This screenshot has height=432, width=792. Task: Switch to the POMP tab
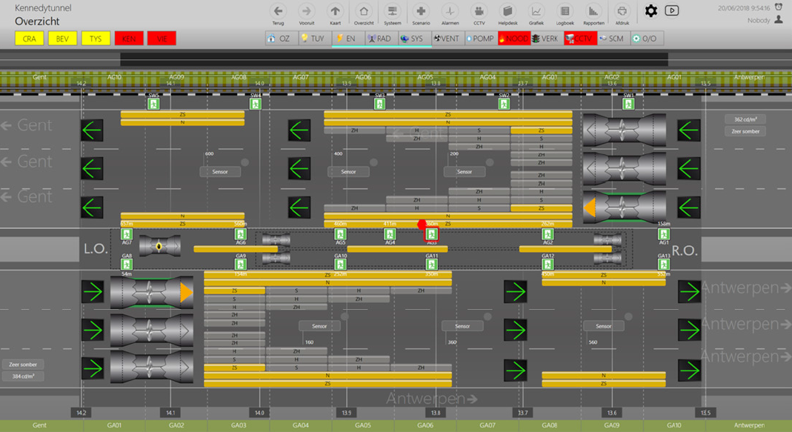pos(480,38)
